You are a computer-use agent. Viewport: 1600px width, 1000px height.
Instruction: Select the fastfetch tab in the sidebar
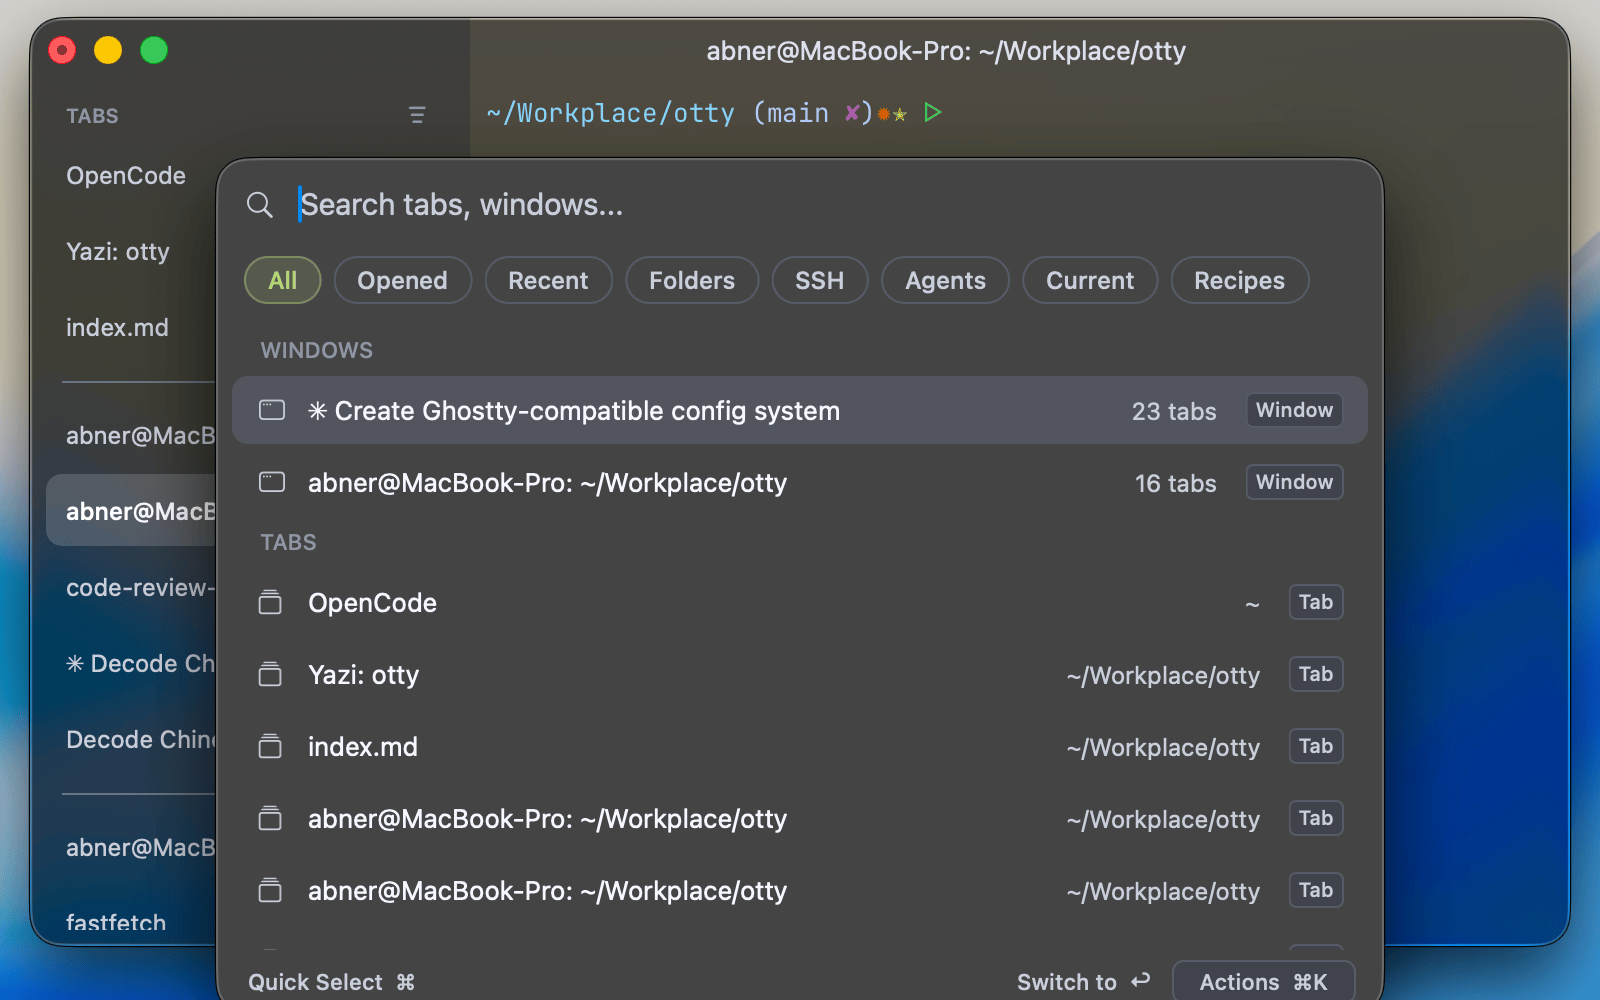click(116, 922)
